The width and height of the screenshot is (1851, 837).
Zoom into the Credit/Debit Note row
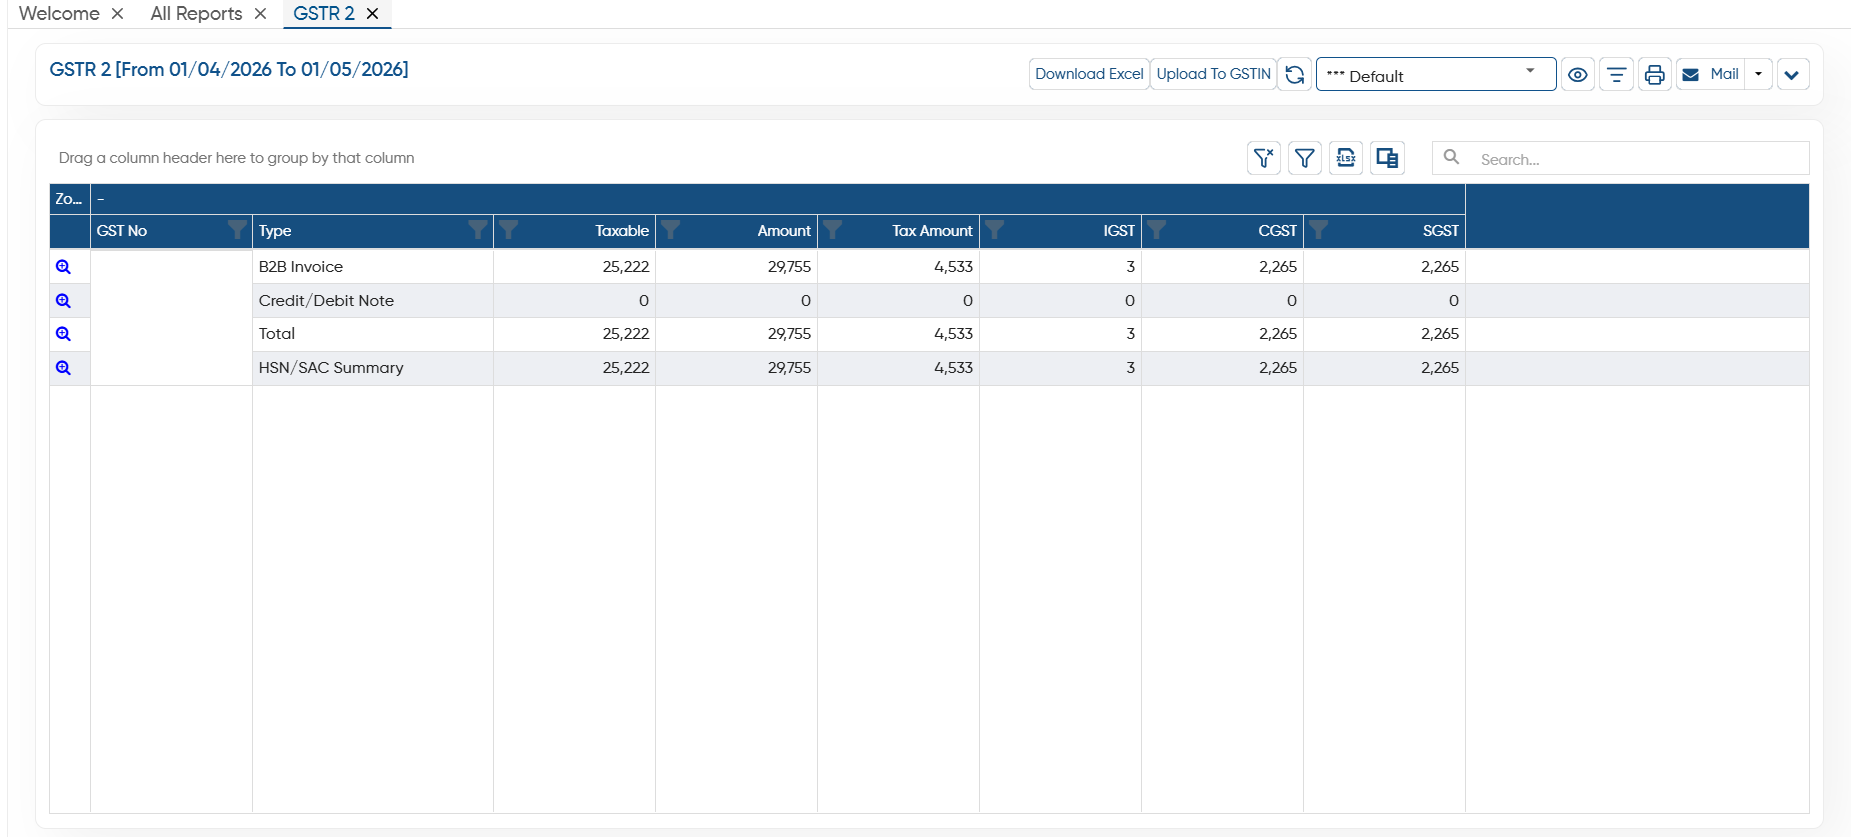(x=63, y=301)
